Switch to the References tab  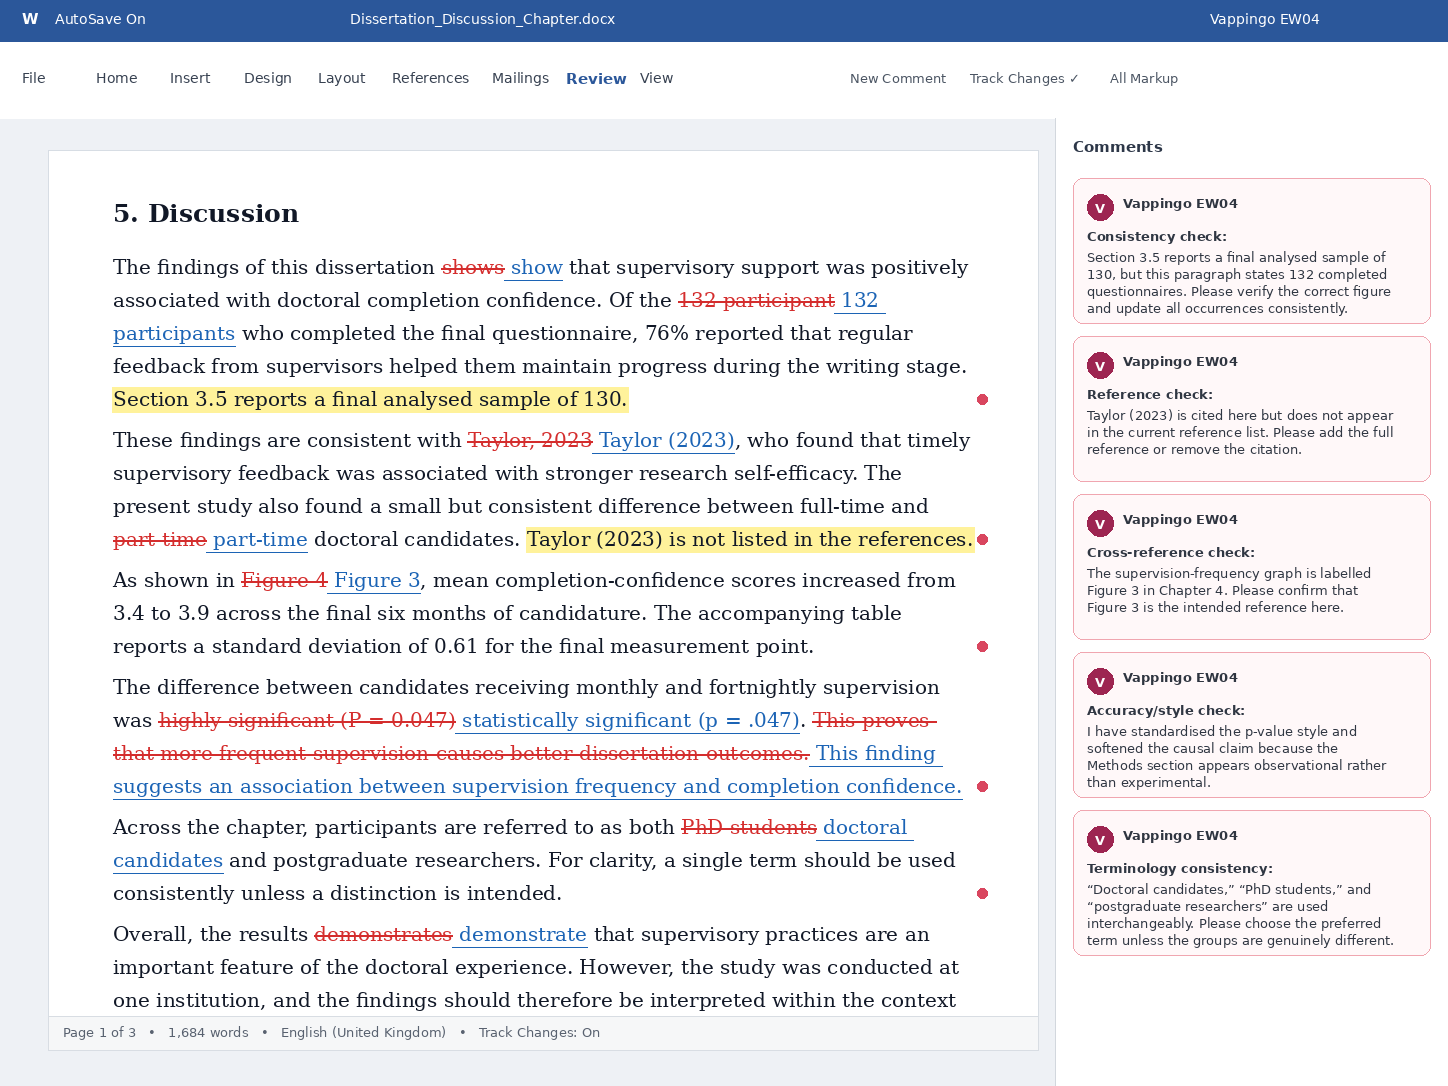coord(430,78)
